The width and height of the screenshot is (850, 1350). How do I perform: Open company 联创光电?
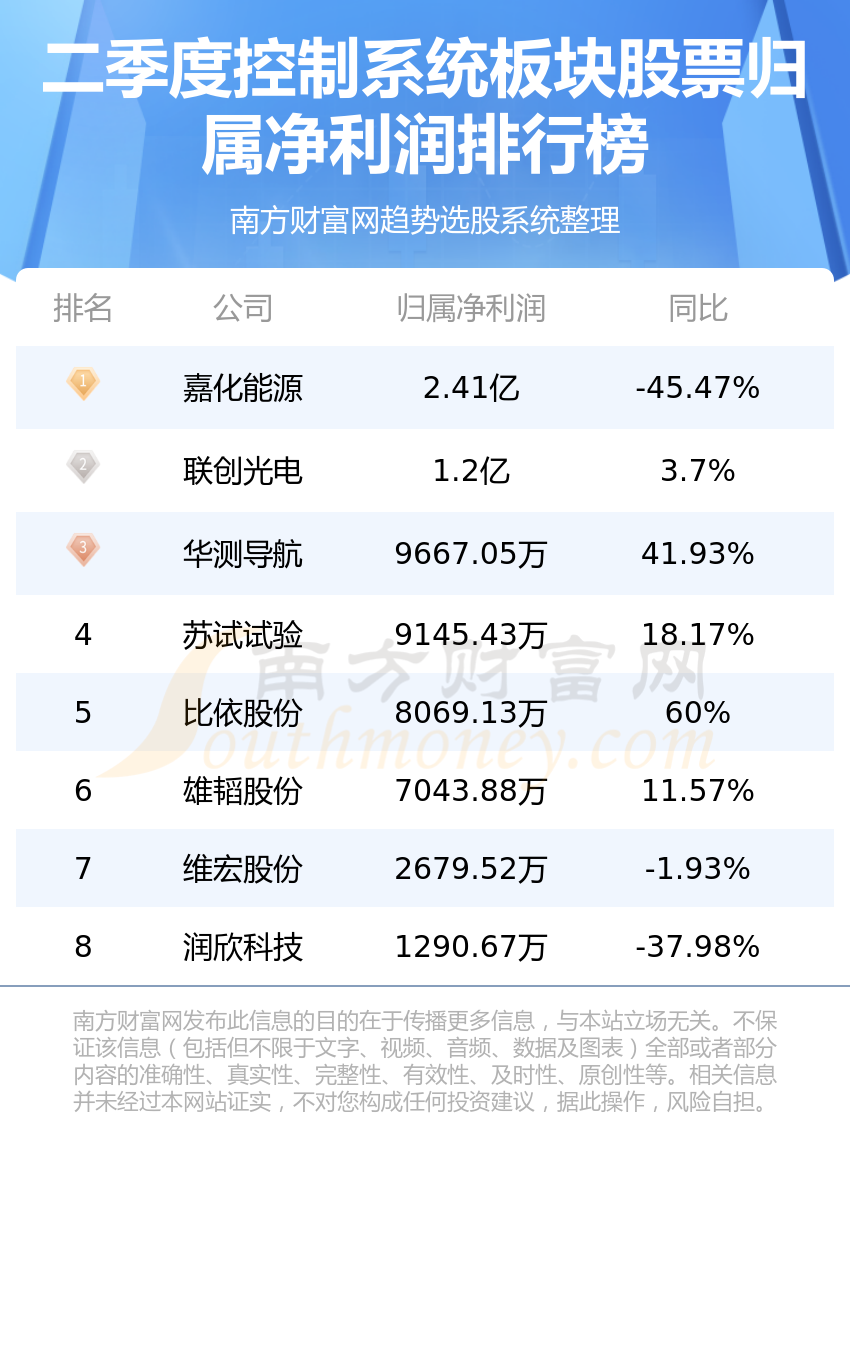coord(243,471)
